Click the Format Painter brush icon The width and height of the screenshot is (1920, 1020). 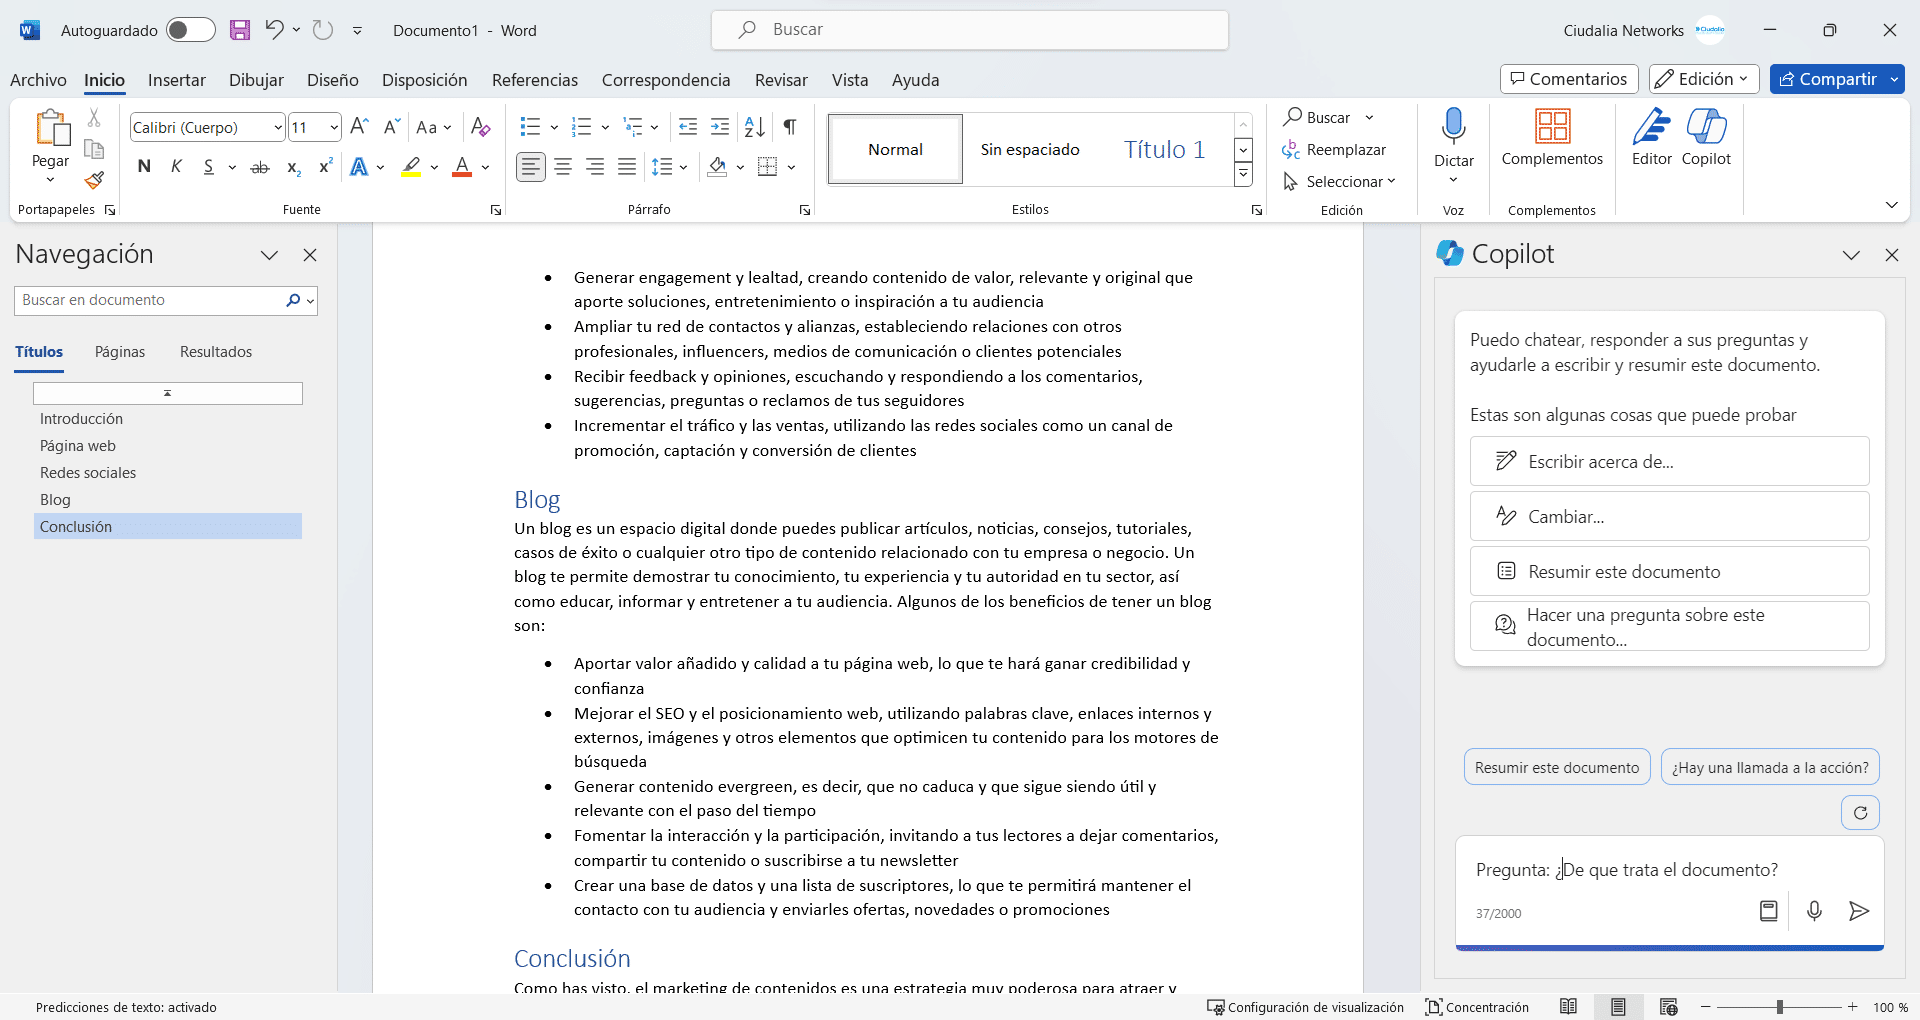point(94,181)
